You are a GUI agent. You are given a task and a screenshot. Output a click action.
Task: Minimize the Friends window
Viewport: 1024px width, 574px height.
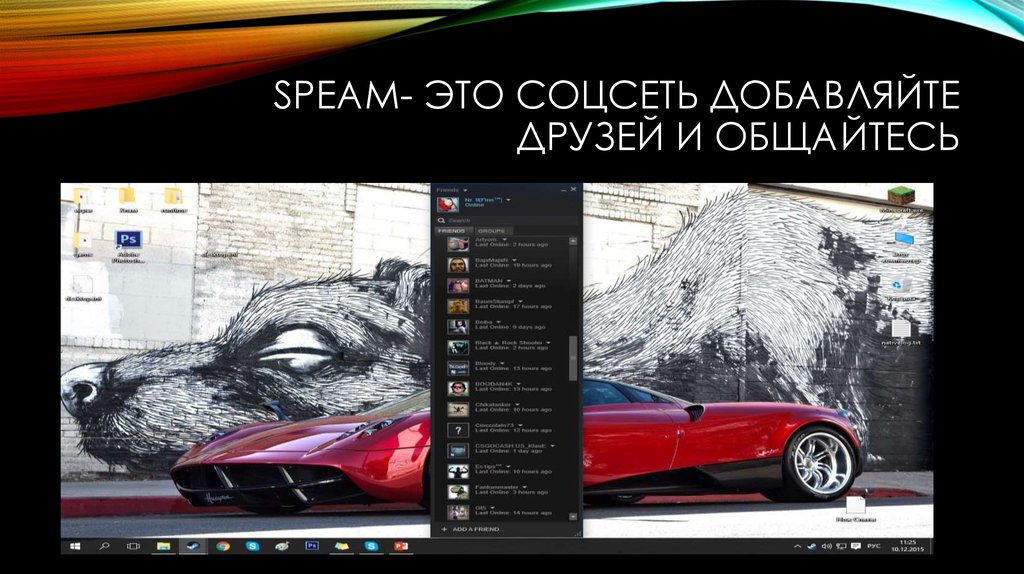pyautogui.click(x=564, y=189)
